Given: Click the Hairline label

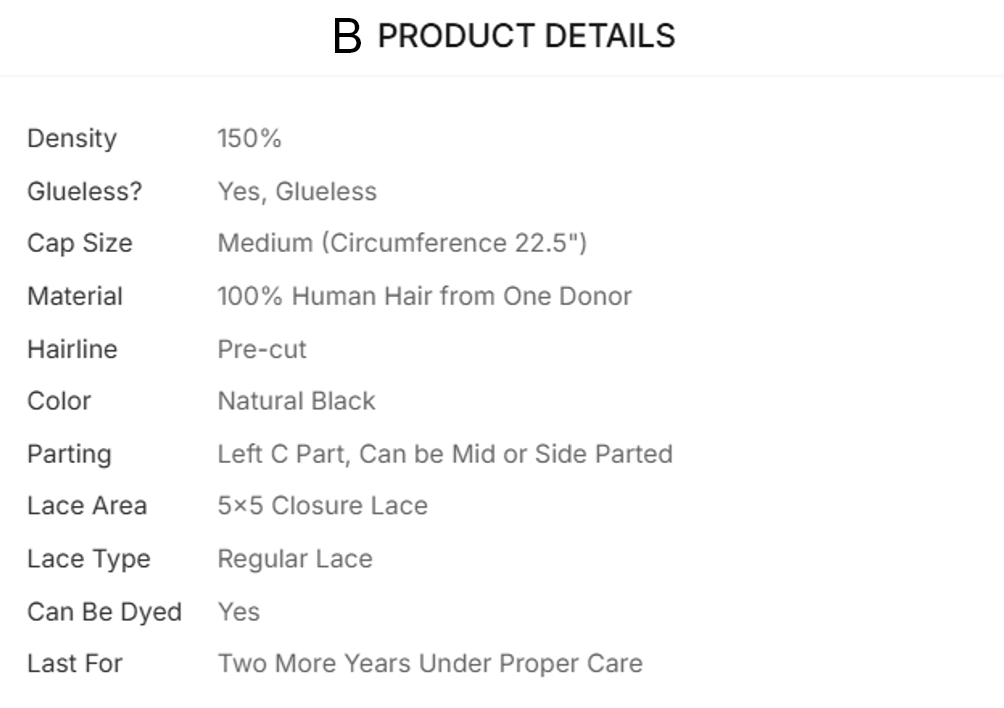Looking at the screenshot, I should 72,350.
